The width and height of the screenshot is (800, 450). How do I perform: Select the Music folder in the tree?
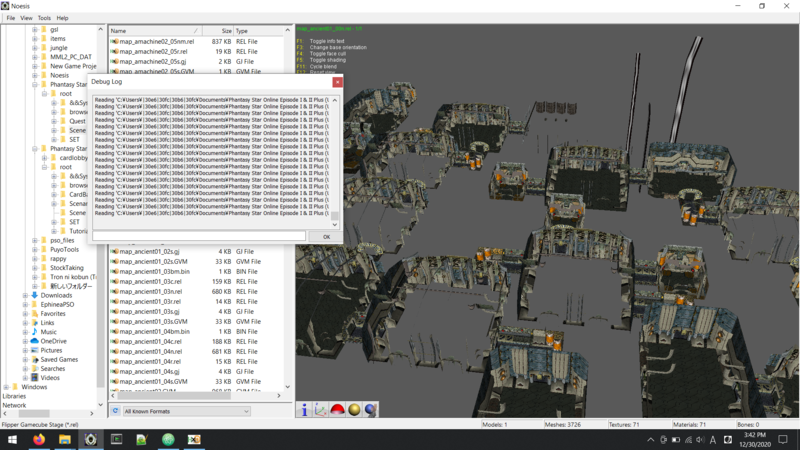48,332
